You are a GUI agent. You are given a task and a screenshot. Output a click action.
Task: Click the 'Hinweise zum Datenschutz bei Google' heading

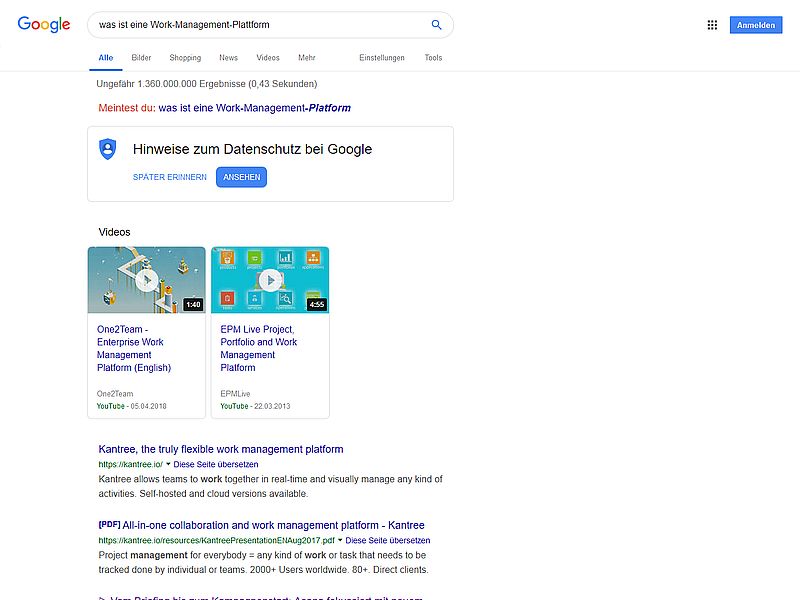tap(253, 149)
